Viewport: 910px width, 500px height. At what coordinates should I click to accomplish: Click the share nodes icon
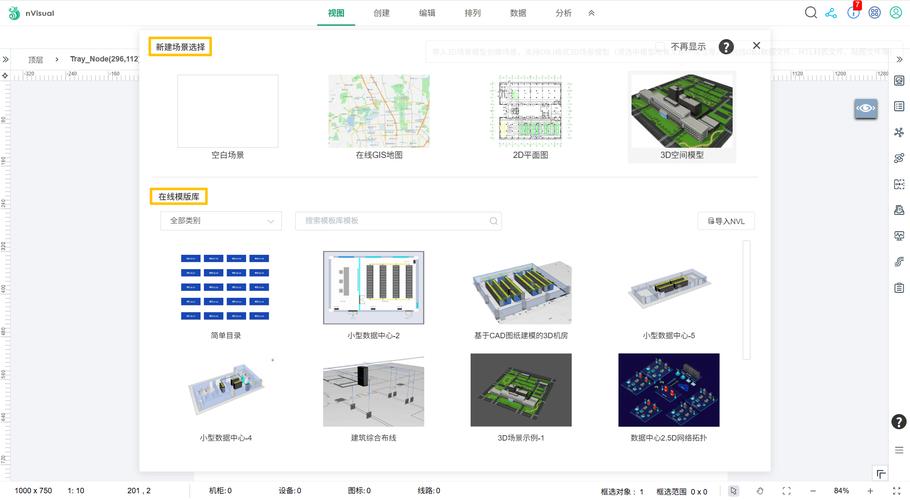click(832, 13)
